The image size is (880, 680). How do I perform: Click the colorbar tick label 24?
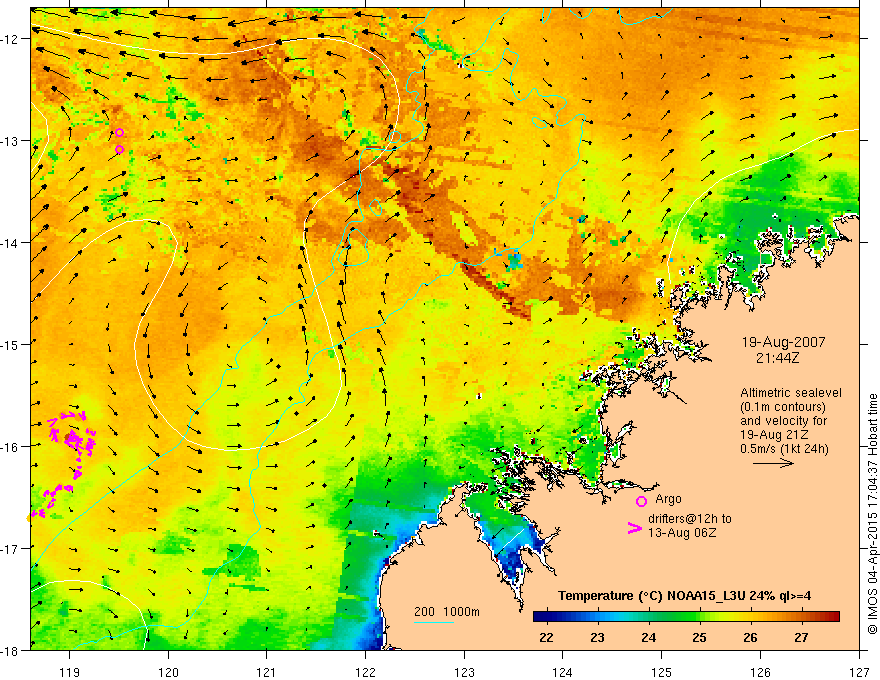coord(648,637)
